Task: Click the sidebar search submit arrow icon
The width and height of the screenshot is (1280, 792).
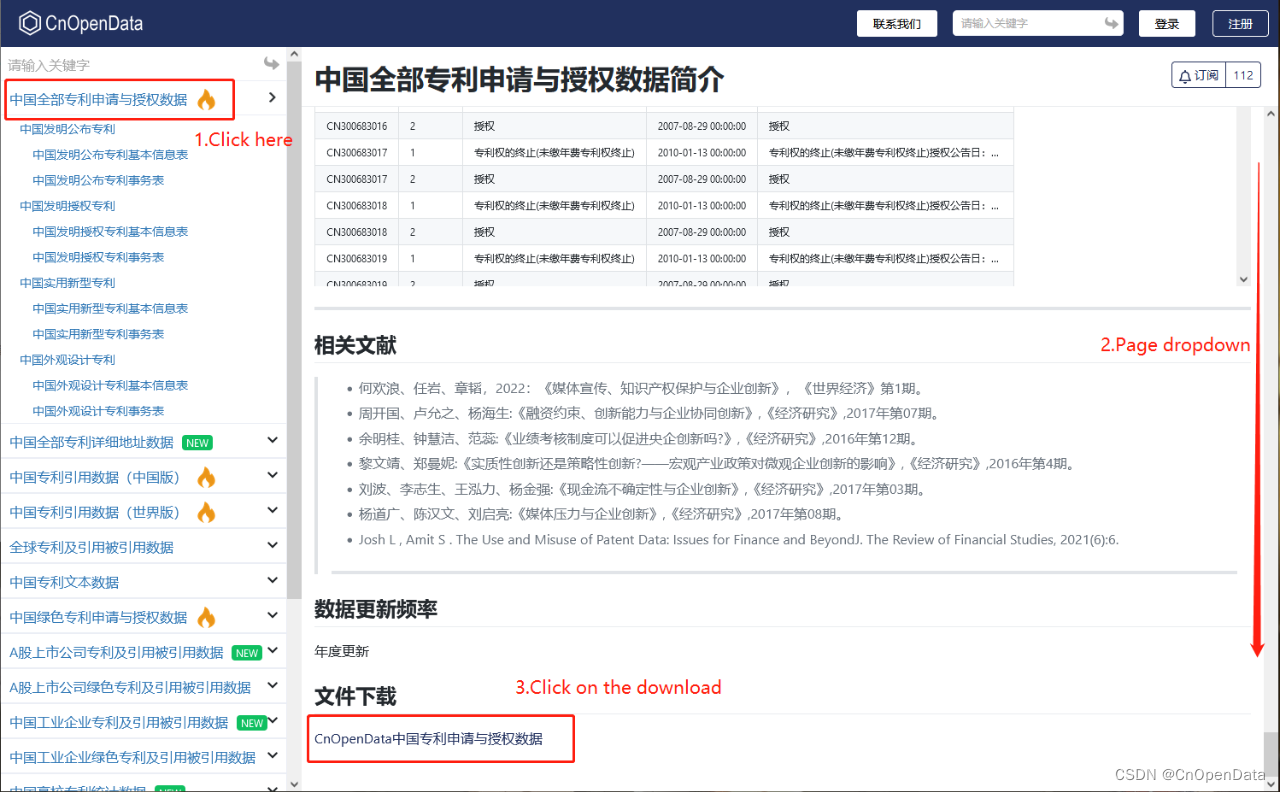Action: click(271, 64)
